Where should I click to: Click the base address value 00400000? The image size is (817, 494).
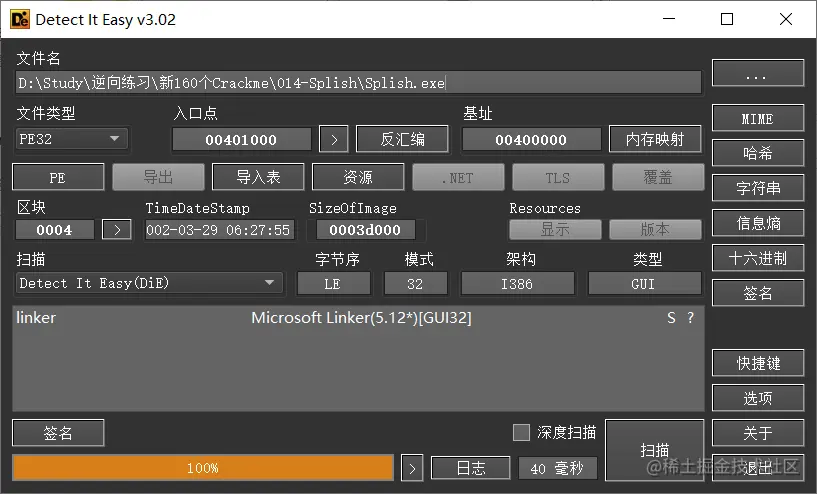[x=531, y=139]
